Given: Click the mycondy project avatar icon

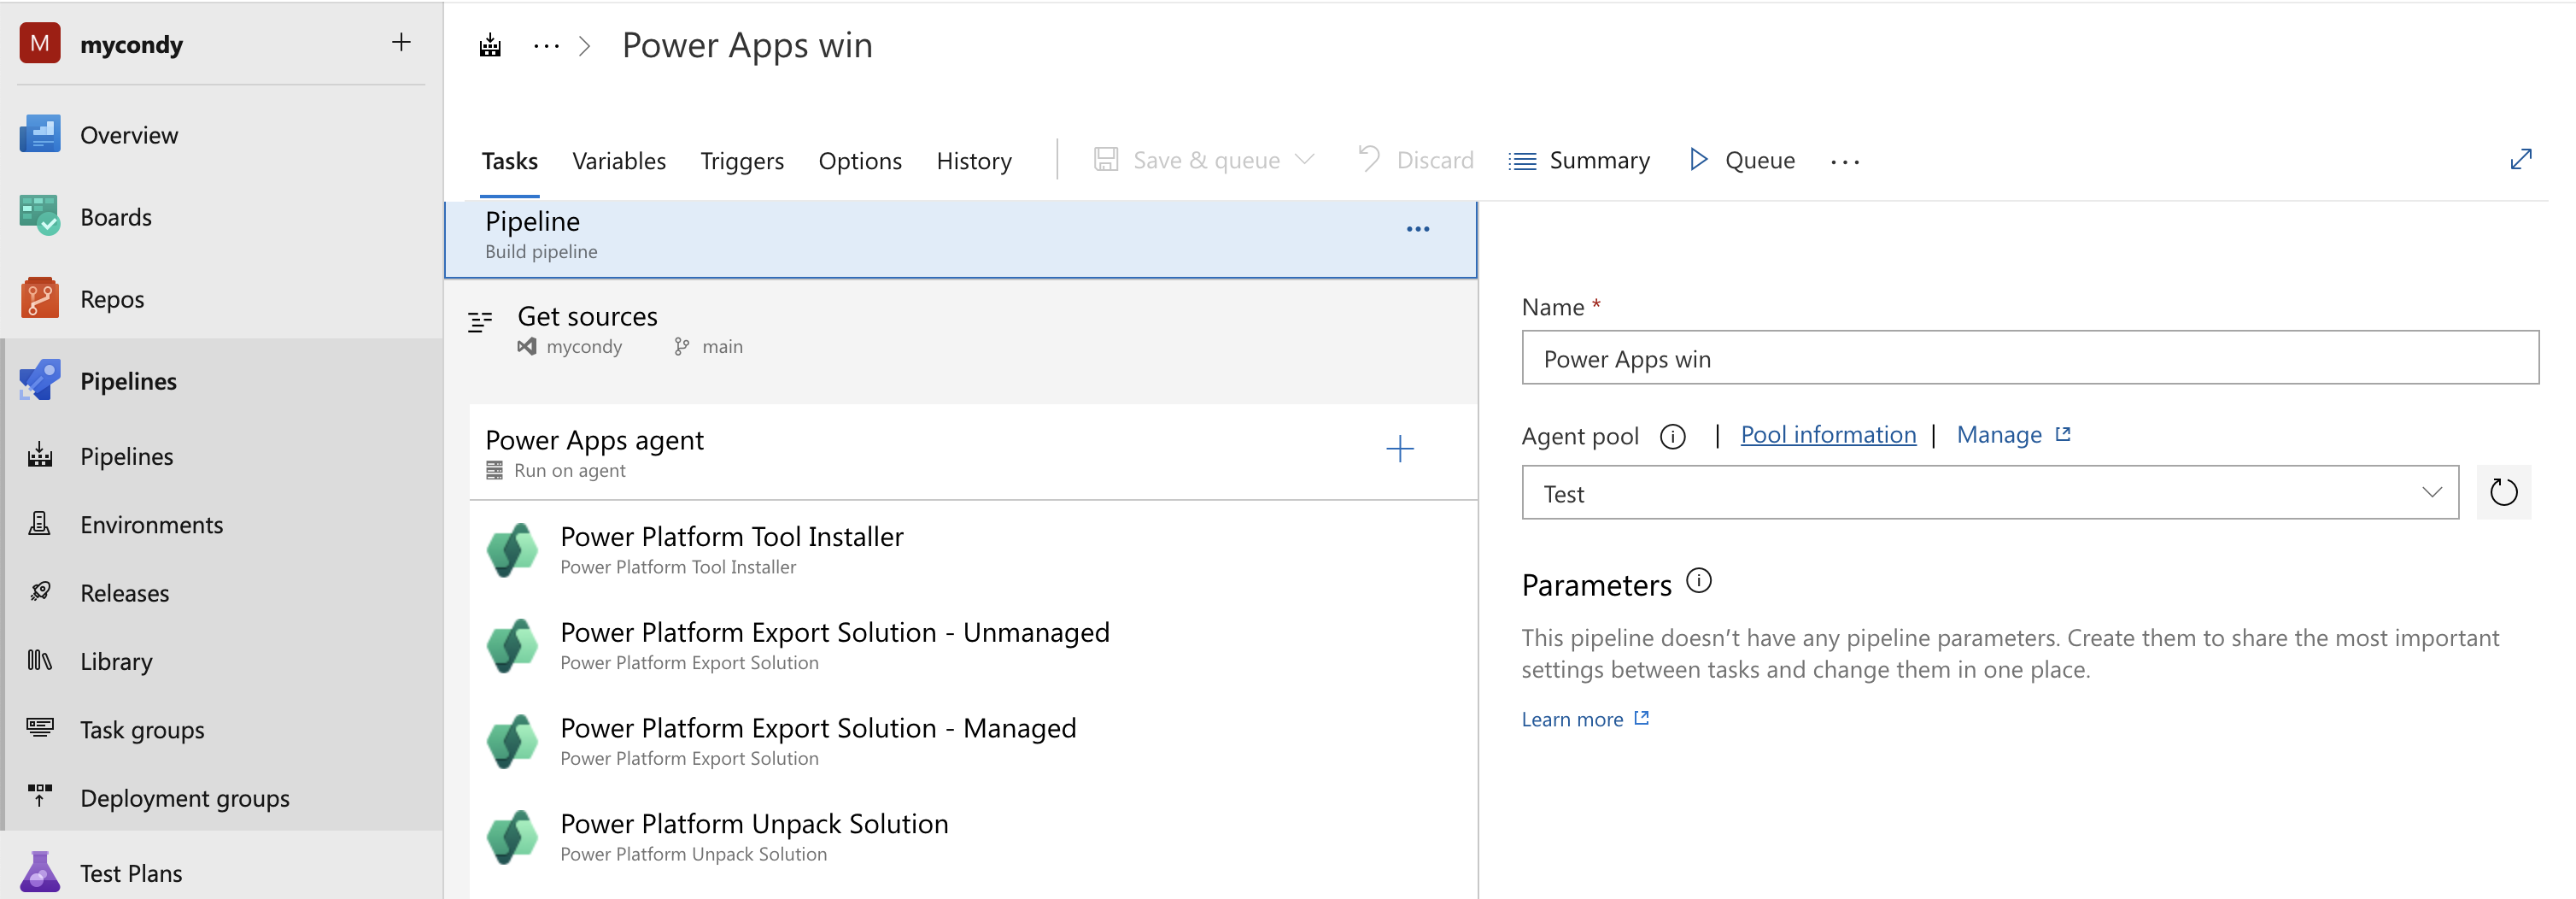Looking at the screenshot, I should (x=40, y=43).
